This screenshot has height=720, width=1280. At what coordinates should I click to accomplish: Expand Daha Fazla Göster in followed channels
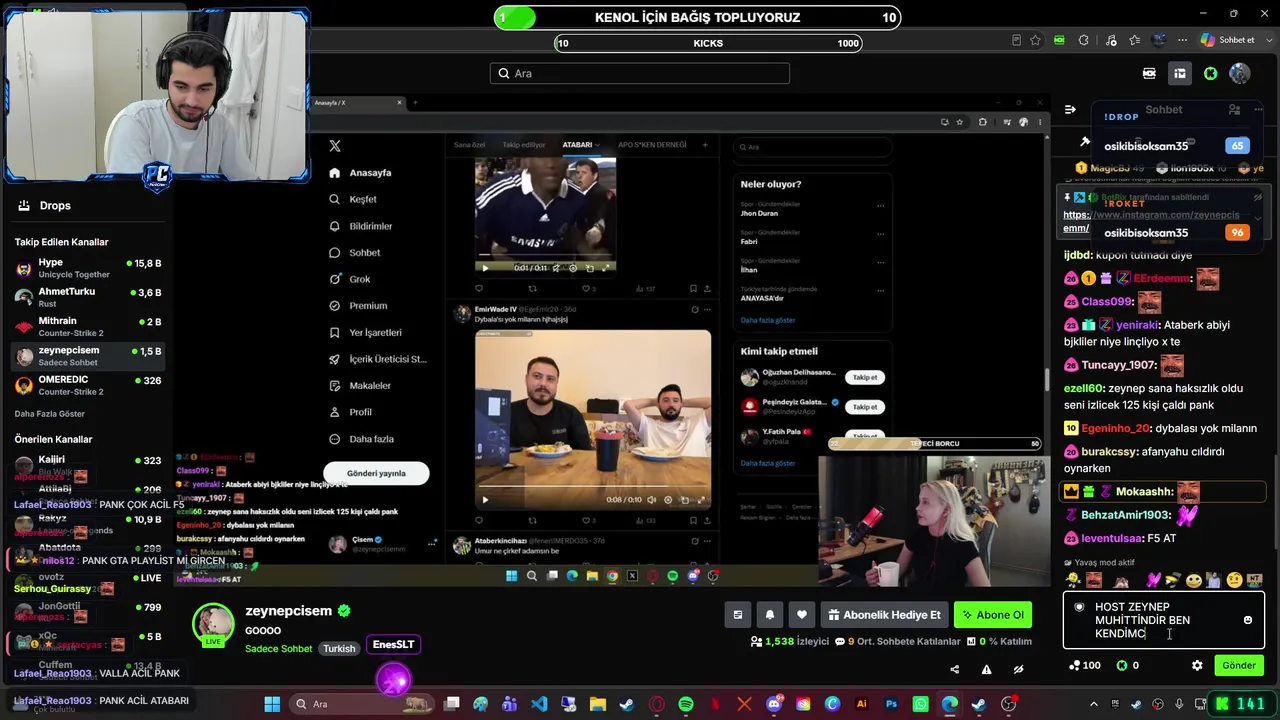[x=50, y=414]
